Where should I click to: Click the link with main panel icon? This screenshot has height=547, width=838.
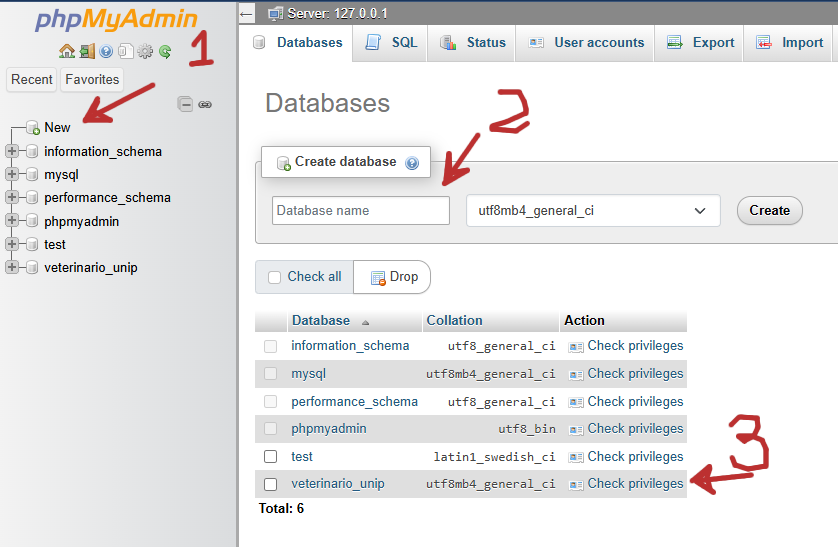click(205, 103)
